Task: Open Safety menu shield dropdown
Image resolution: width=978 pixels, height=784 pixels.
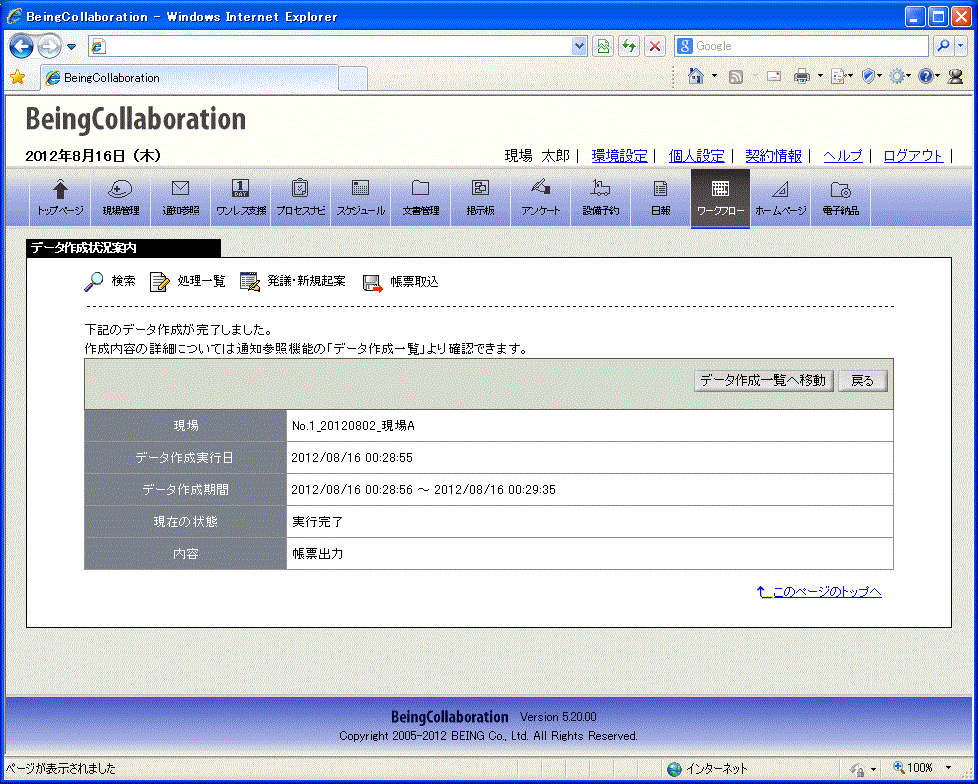Action: pos(871,77)
